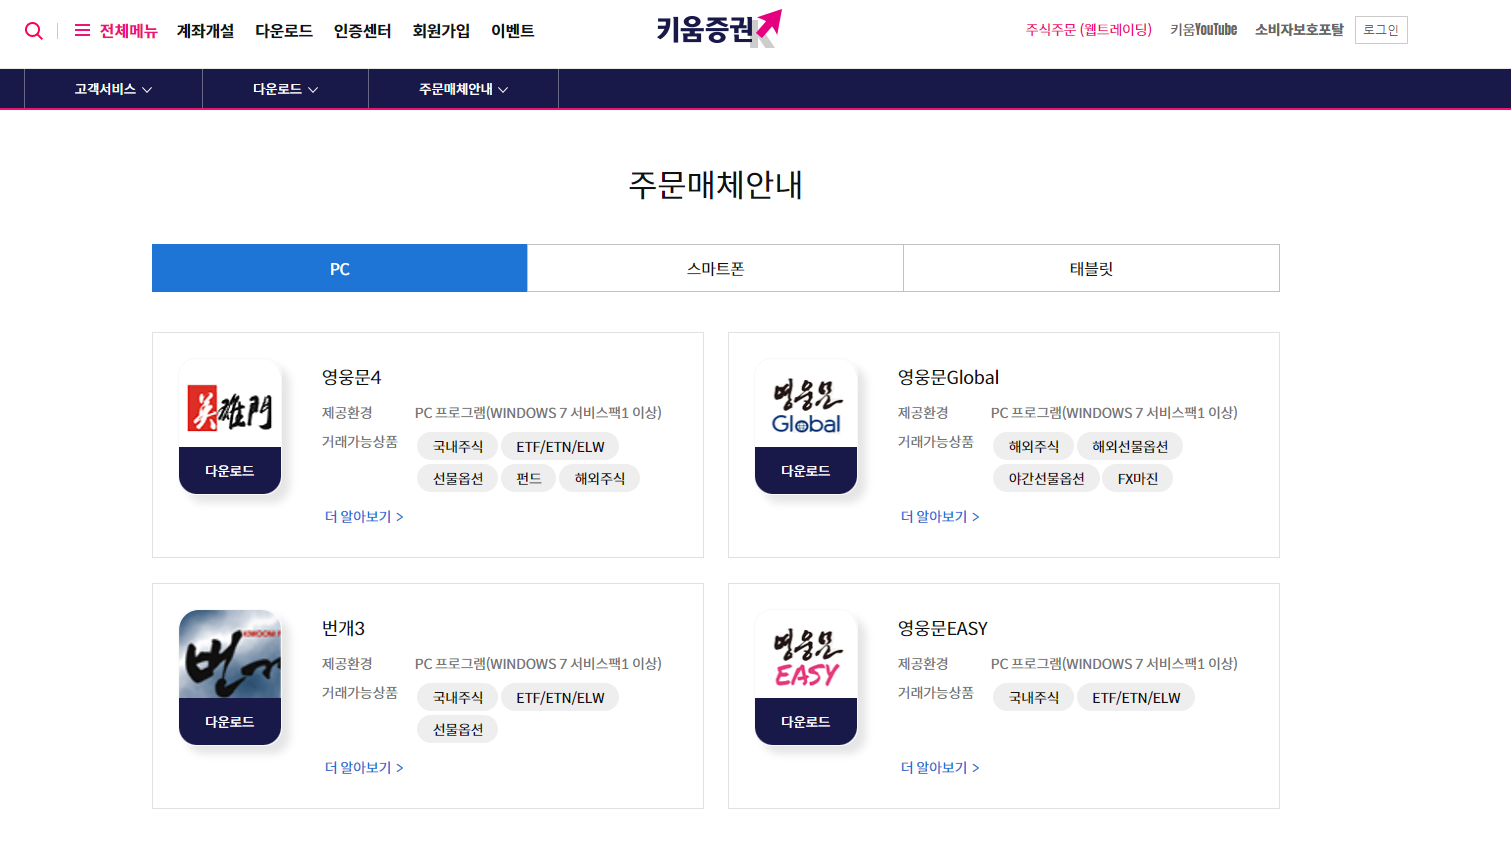Click 국내주식 tag under 영웅문EASY
Screen dimensions: 1511x856
click(x=1034, y=697)
